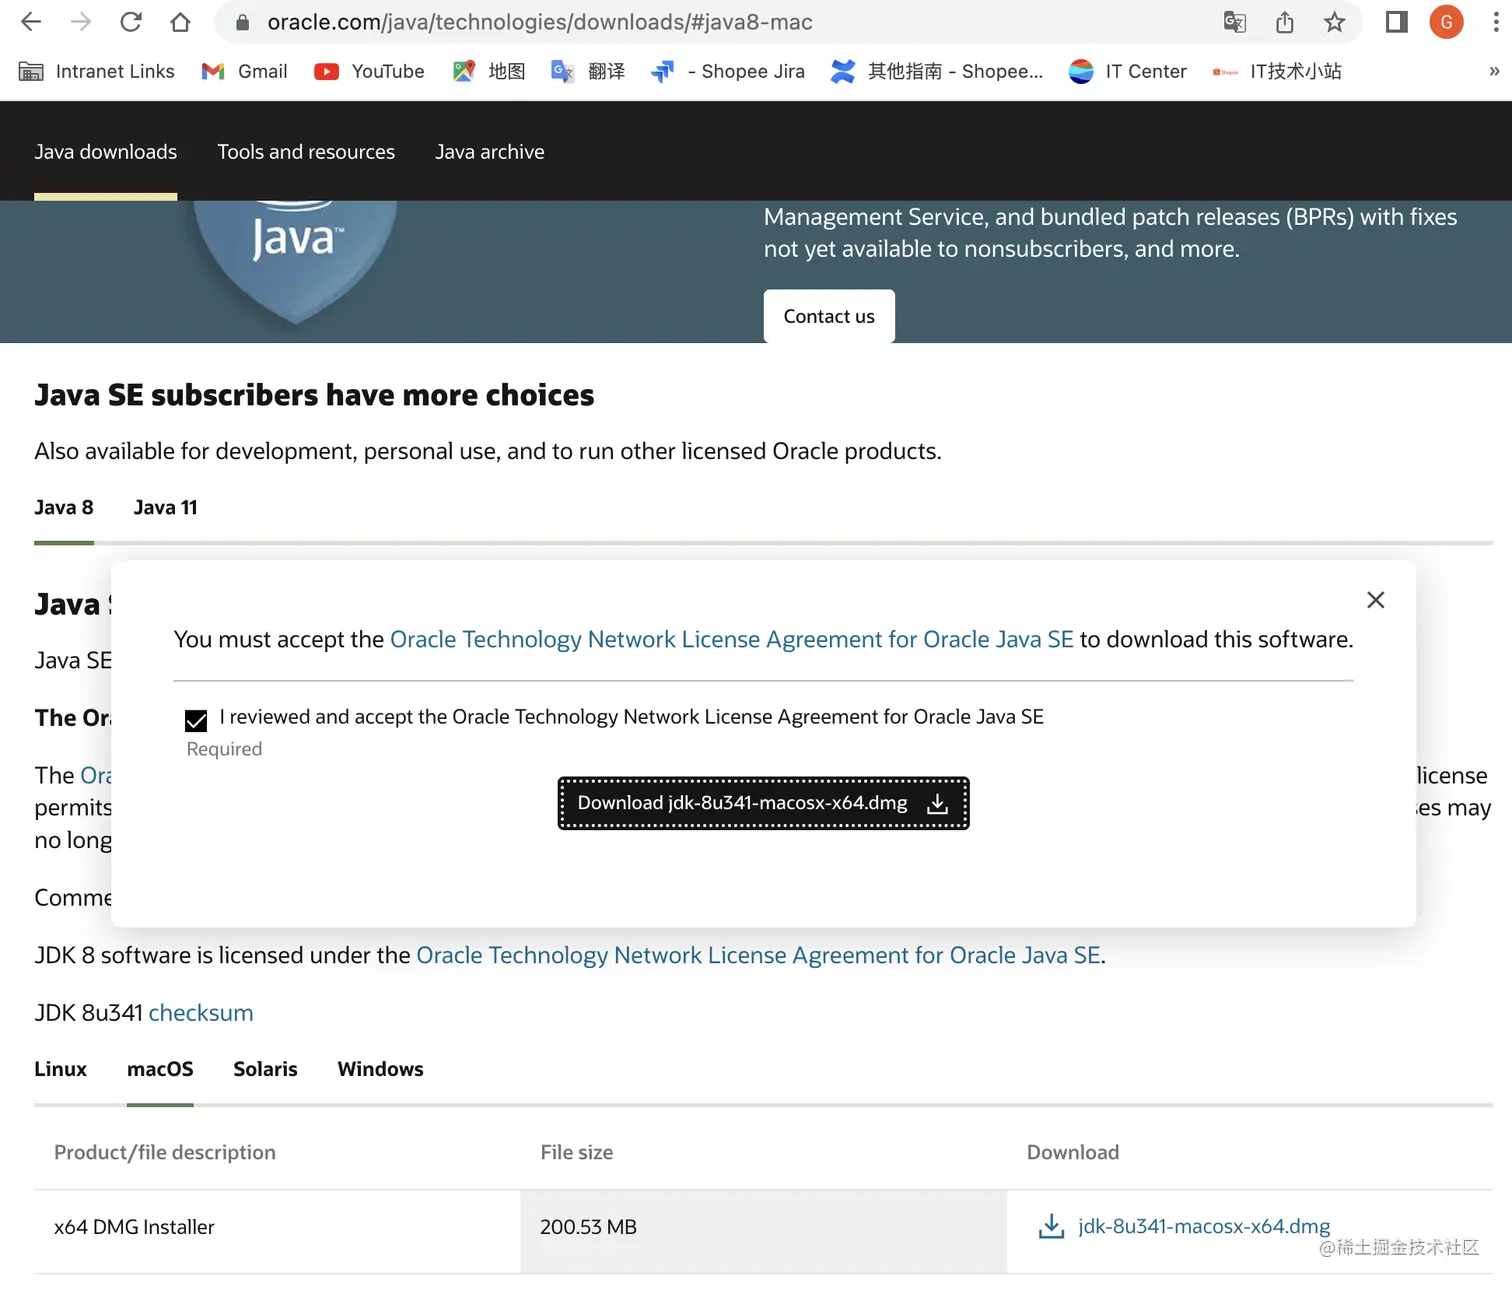Open the license agreement link in dialog
This screenshot has width=1512, height=1290.
731,640
